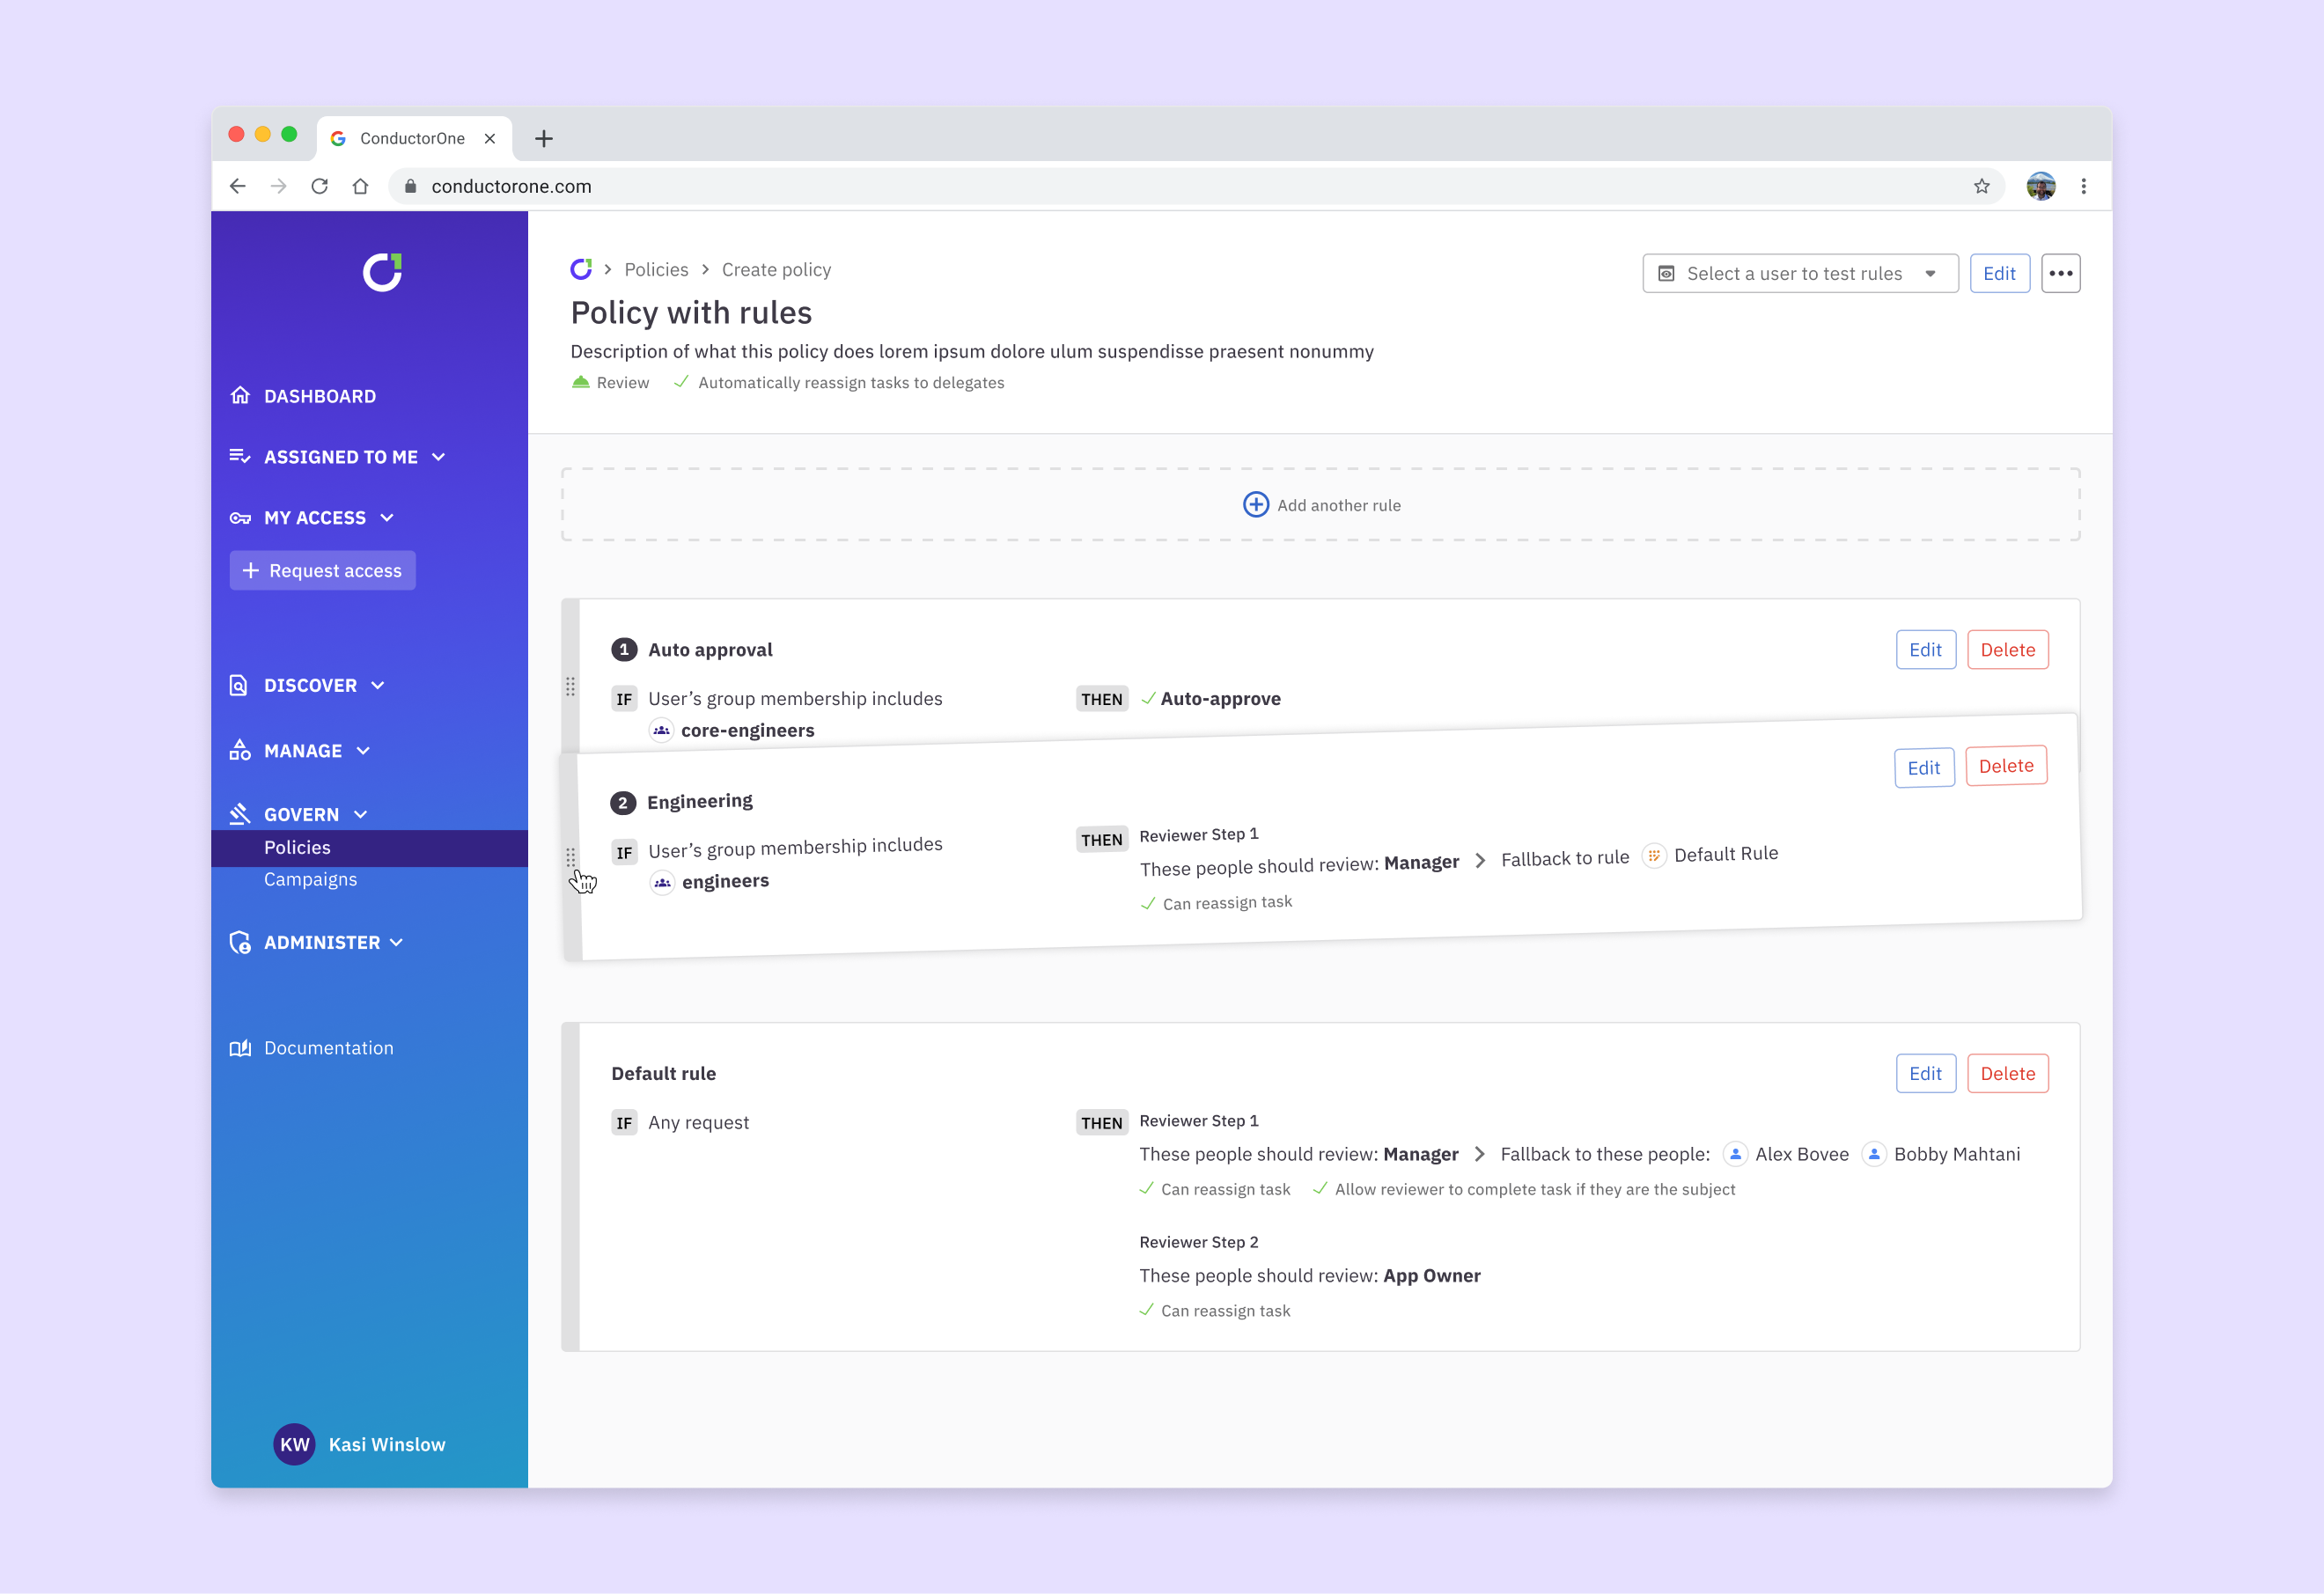The height and width of the screenshot is (1594, 2324).
Task: Edit the Default rule
Action: click(1924, 1073)
